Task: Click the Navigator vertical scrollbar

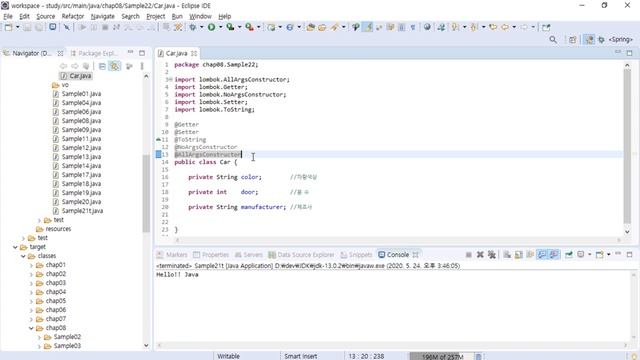Action: pos(146,194)
